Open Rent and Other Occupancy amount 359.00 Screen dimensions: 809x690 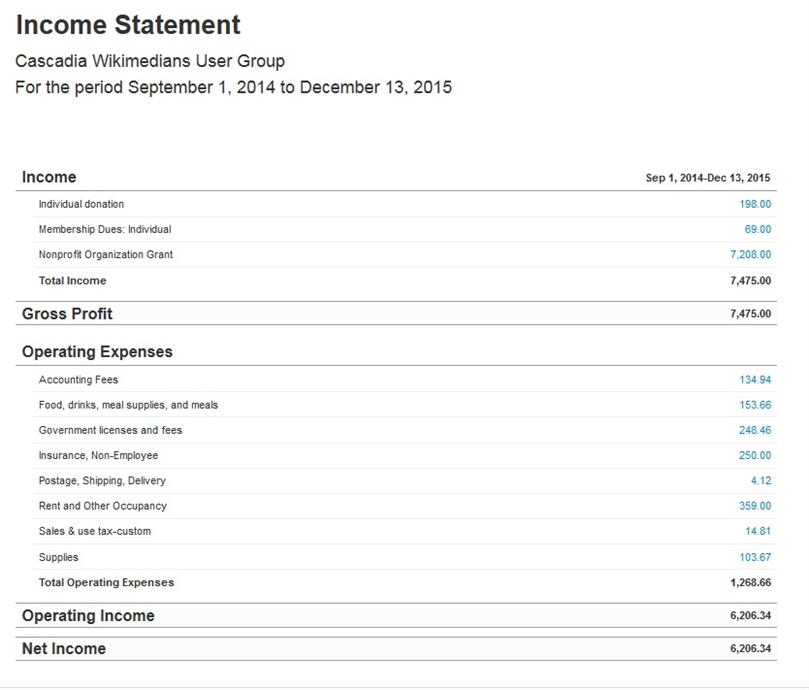(755, 506)
